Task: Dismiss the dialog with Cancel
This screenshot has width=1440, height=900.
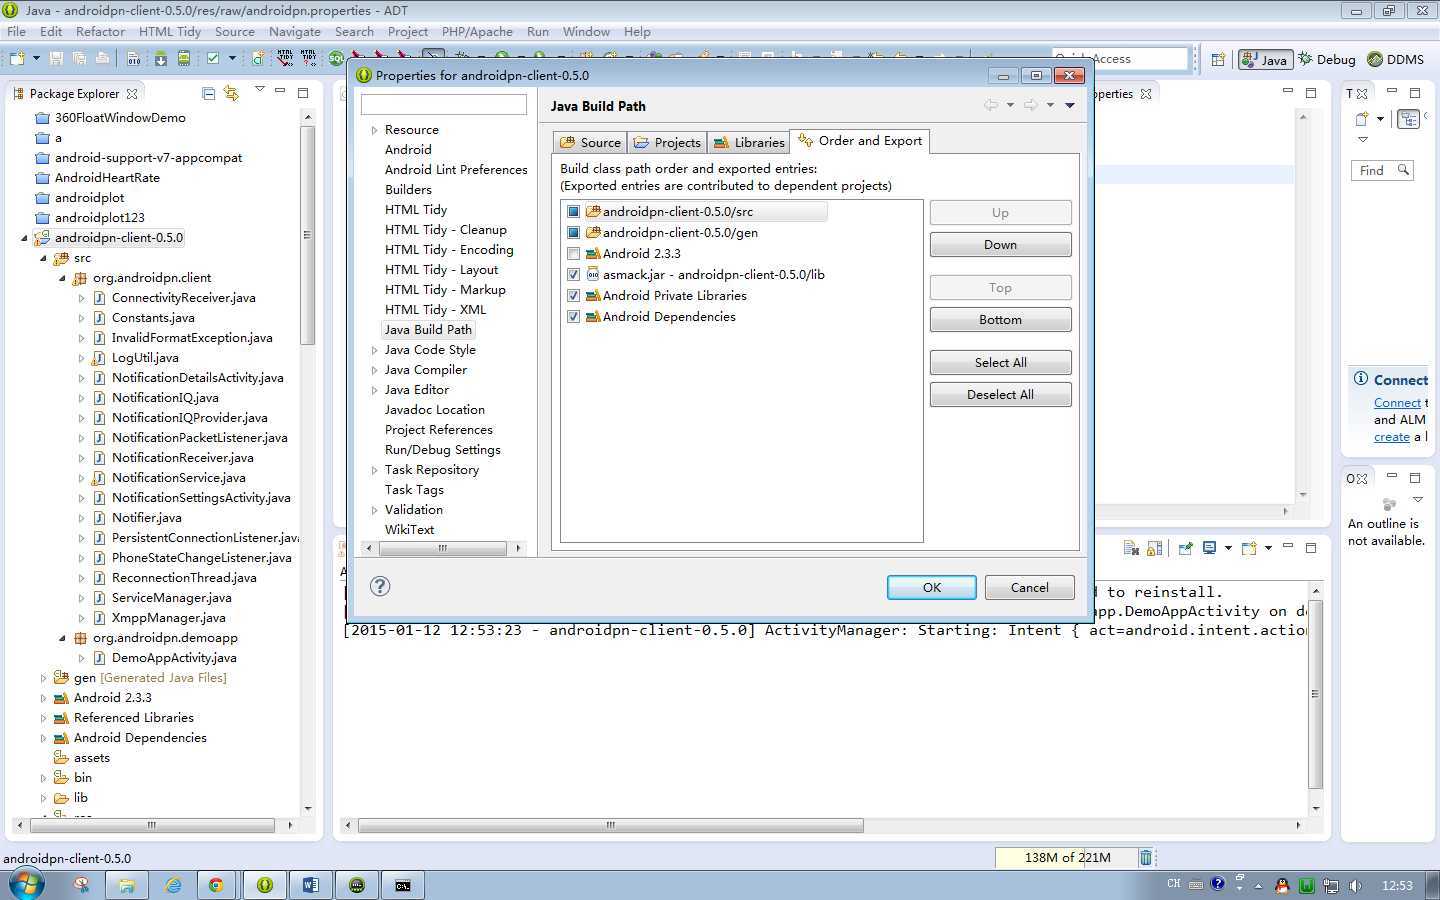Action: pyautogui.click(x=1029, y=588)
